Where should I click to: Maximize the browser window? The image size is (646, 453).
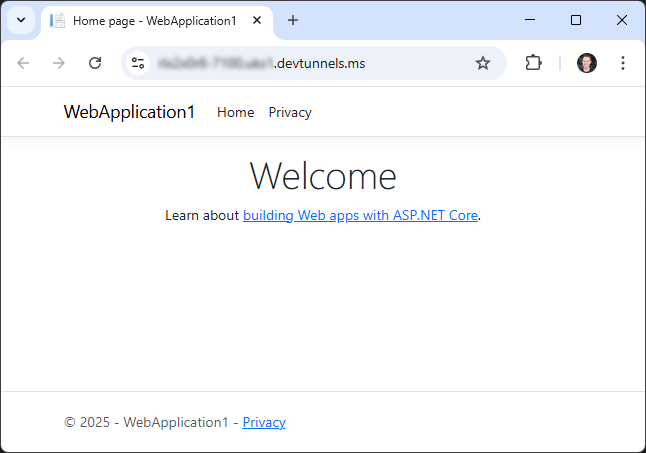click(x=576, y=20)
